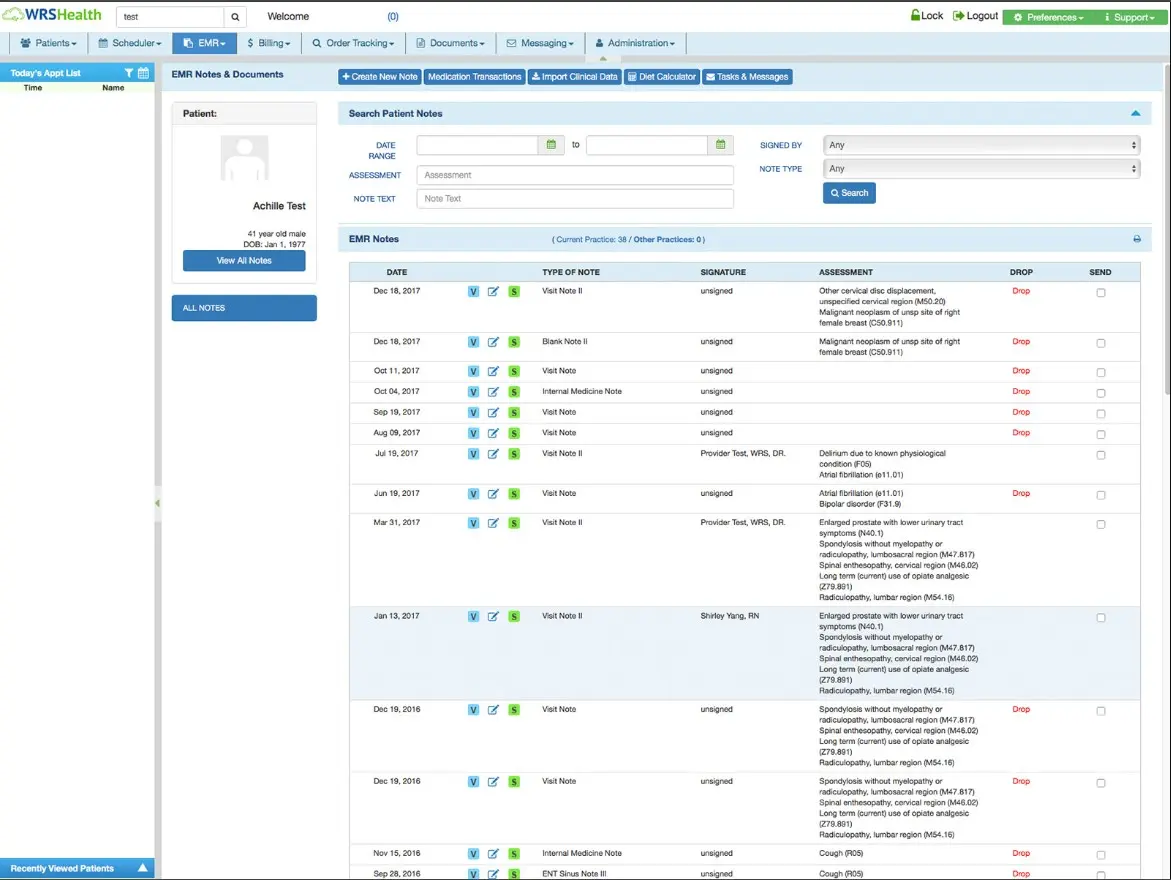Open the SIGNED BY dropdown
This screenshot has height=880, width=1171.
980,144
